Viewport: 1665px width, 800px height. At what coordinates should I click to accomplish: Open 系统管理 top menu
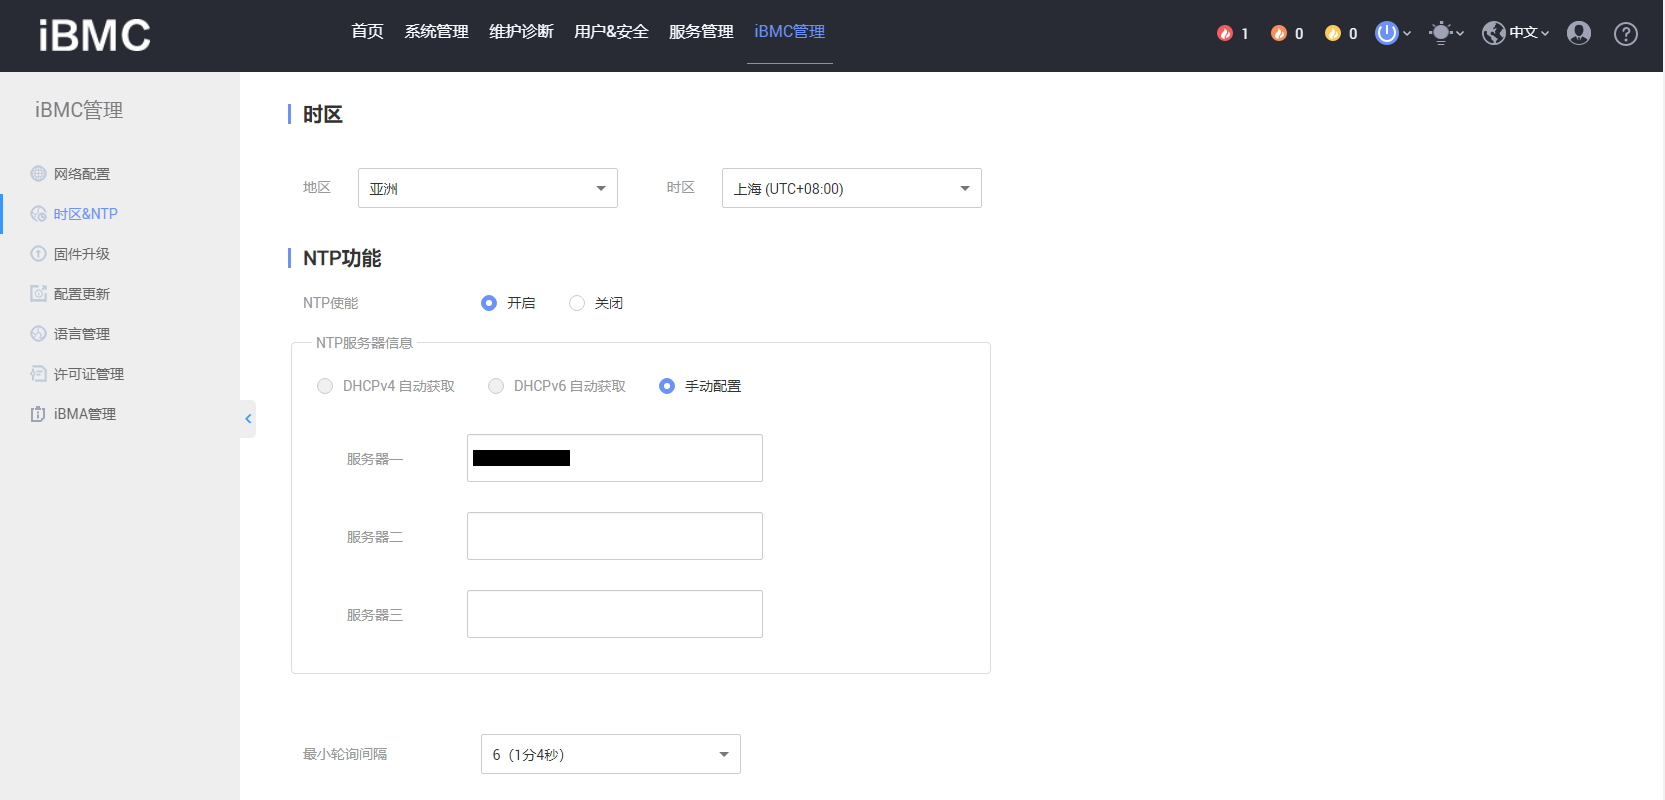tap(437, 32)
